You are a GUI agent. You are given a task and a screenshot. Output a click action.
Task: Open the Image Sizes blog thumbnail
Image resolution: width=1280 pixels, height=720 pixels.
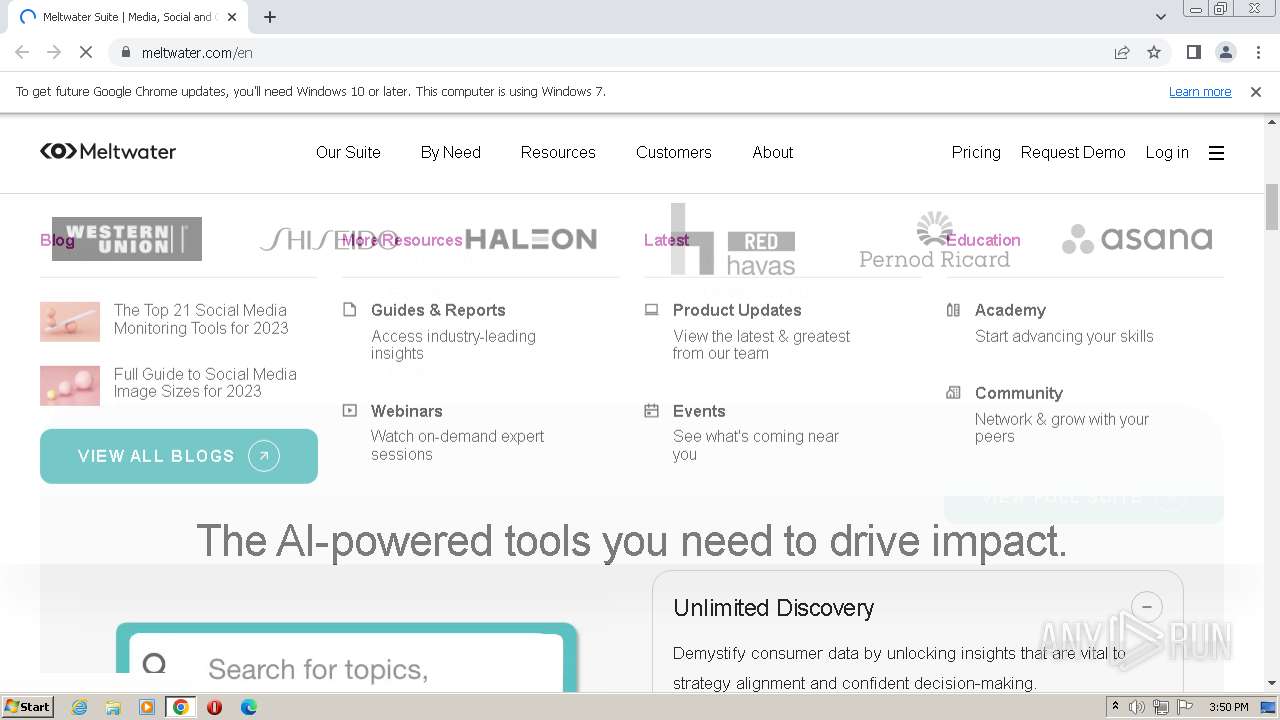[70, 385]
